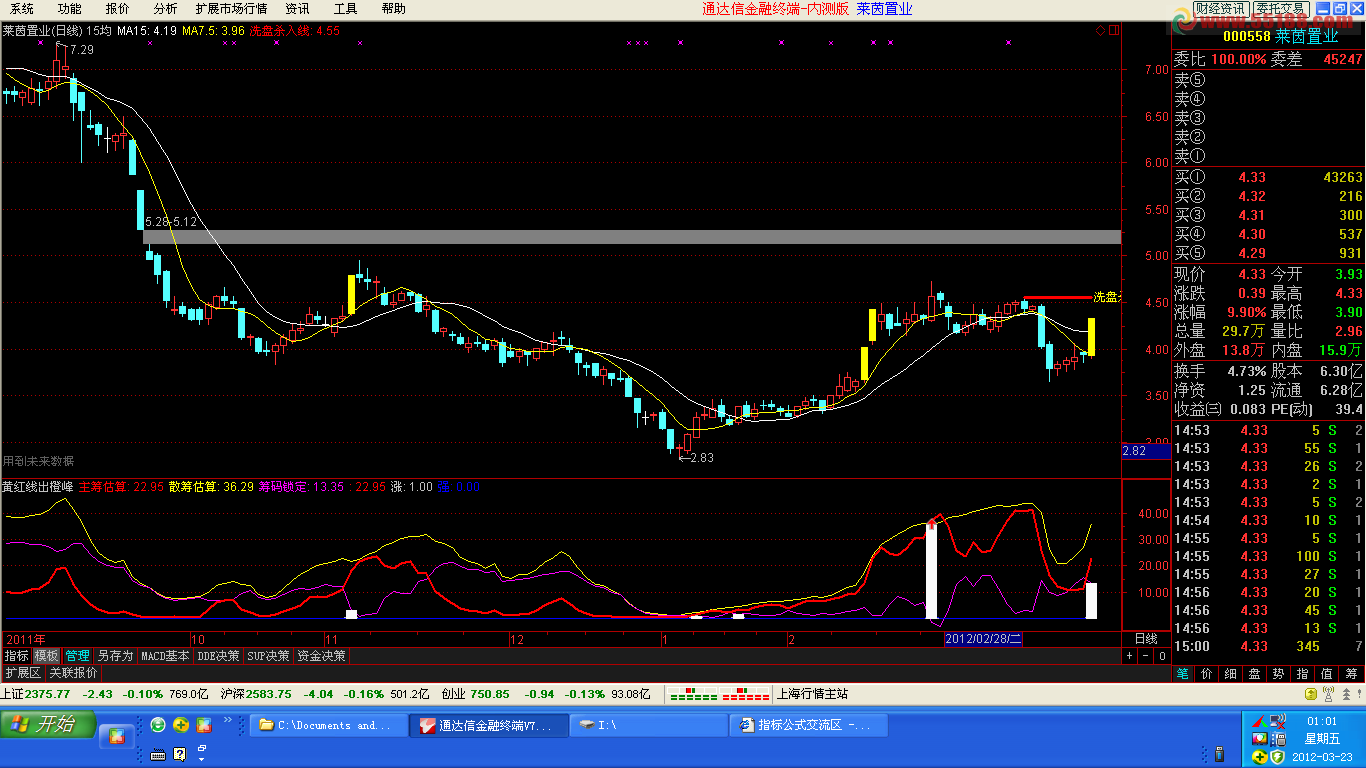The image size is (1366, 768).
Task: Open the 日线 period selector
Action: (x=1145, y=638)
